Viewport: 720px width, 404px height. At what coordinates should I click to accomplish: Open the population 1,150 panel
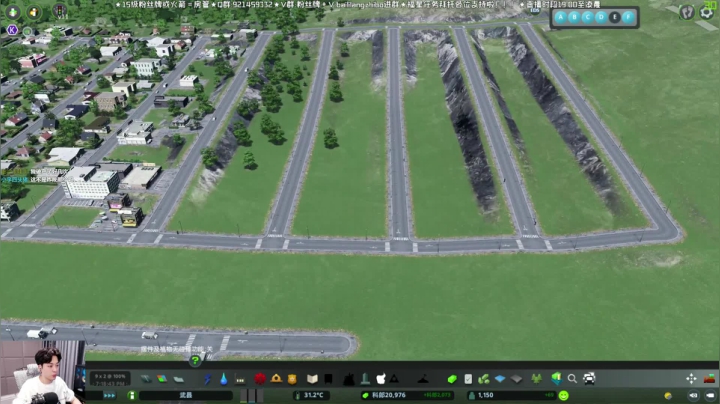tap(512, 395)
